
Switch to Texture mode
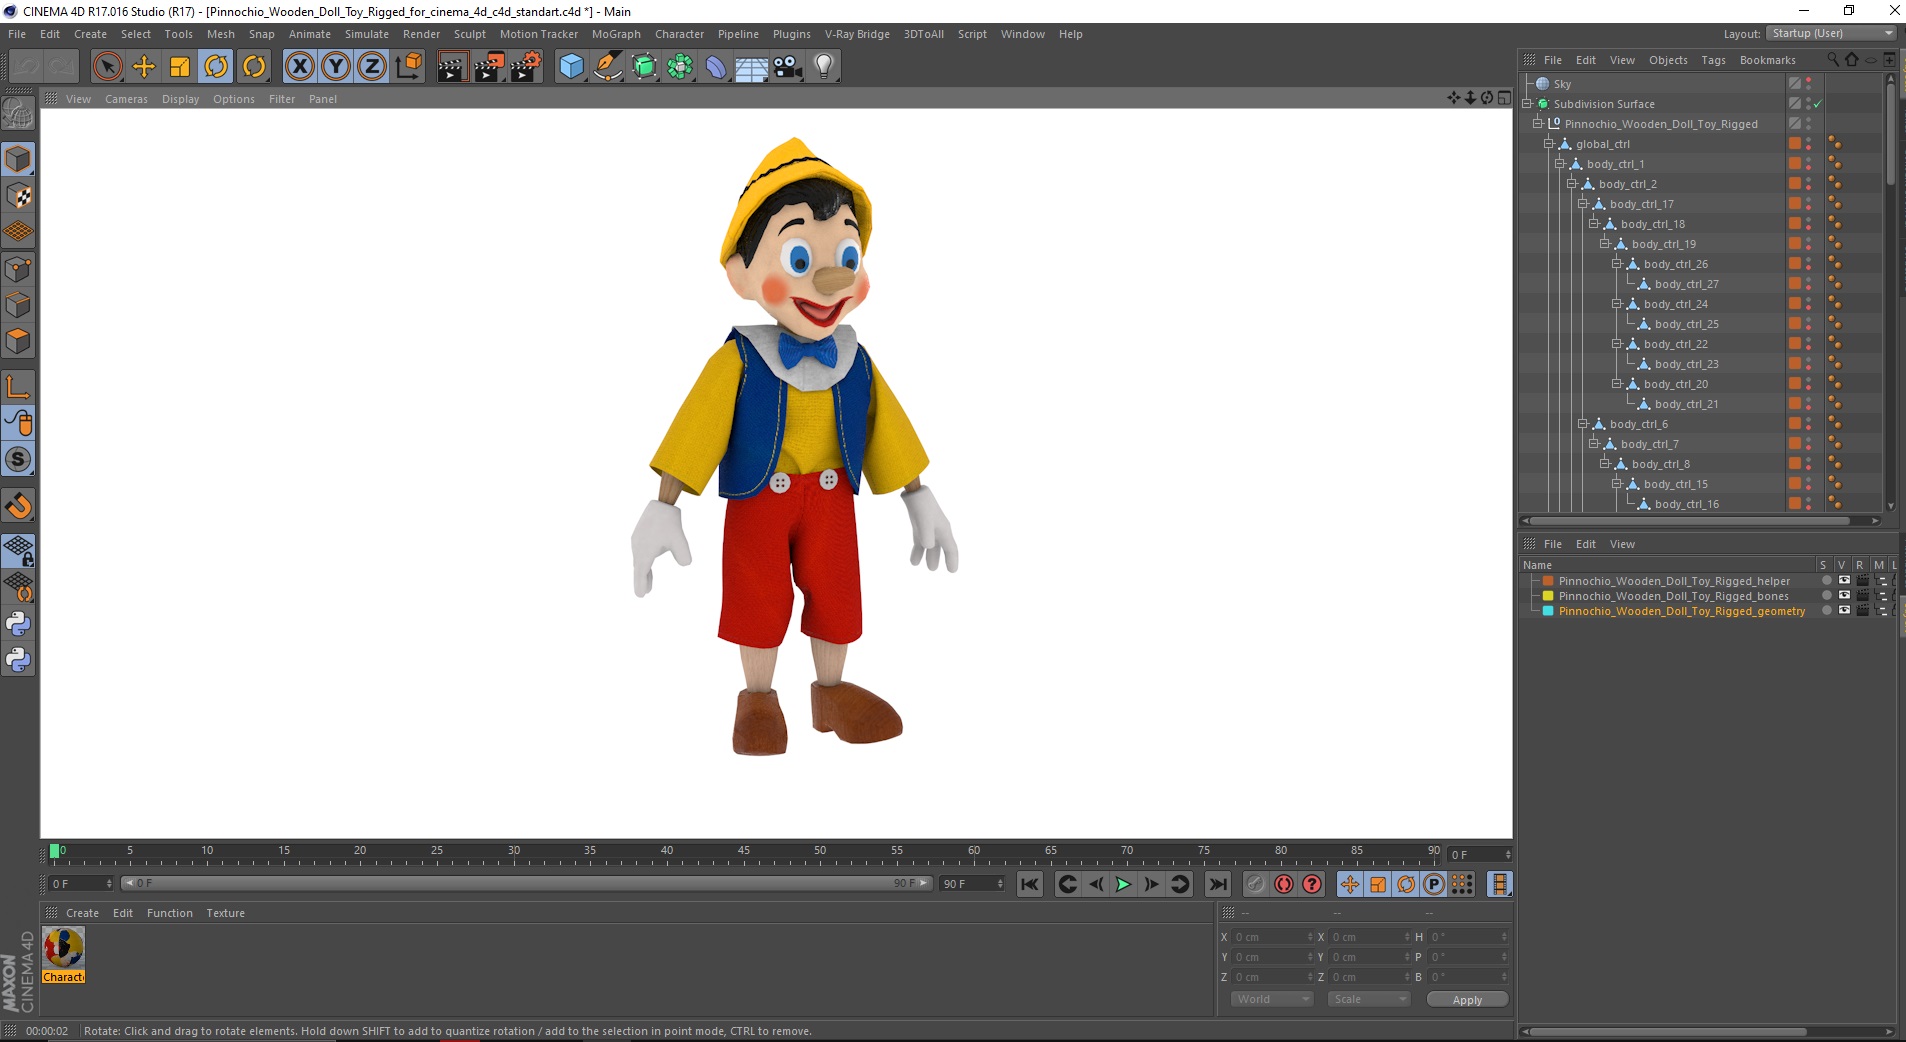[18, 196]
